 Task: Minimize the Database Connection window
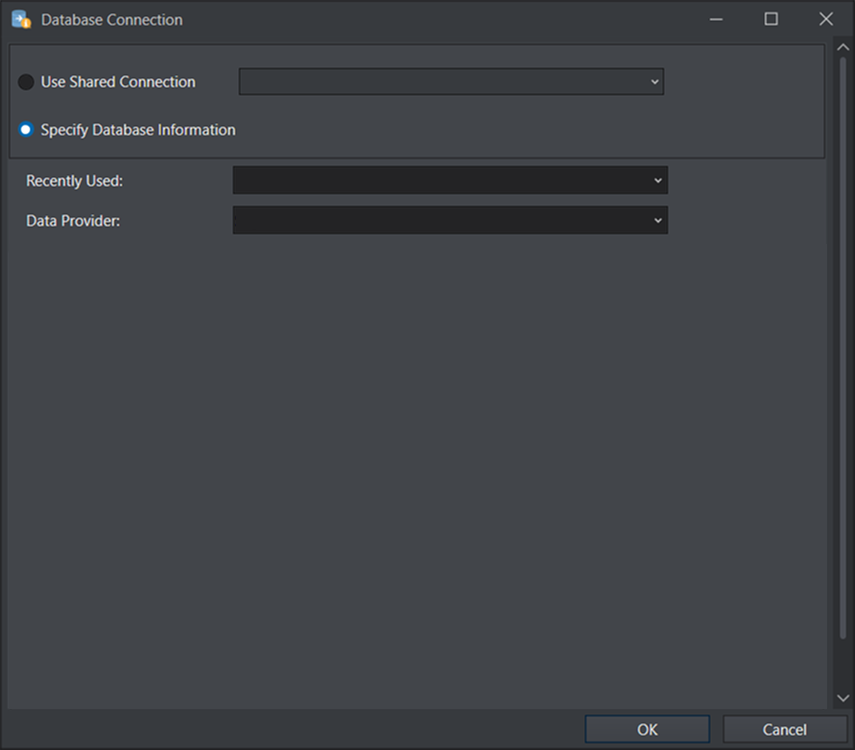(x=716, y=19)
